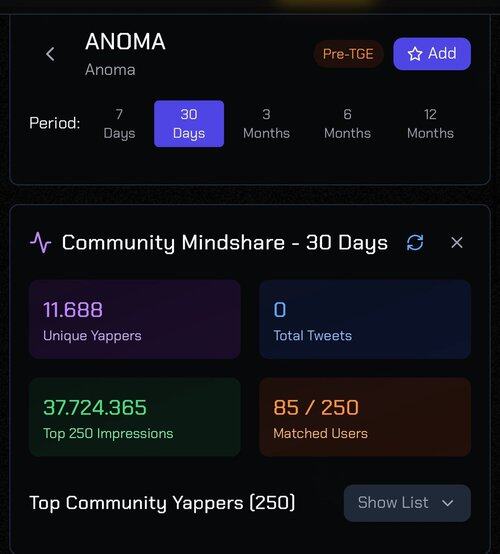Open the Total Tweets stat card
This screenshot has width=500, height=554.
[365, 319]
